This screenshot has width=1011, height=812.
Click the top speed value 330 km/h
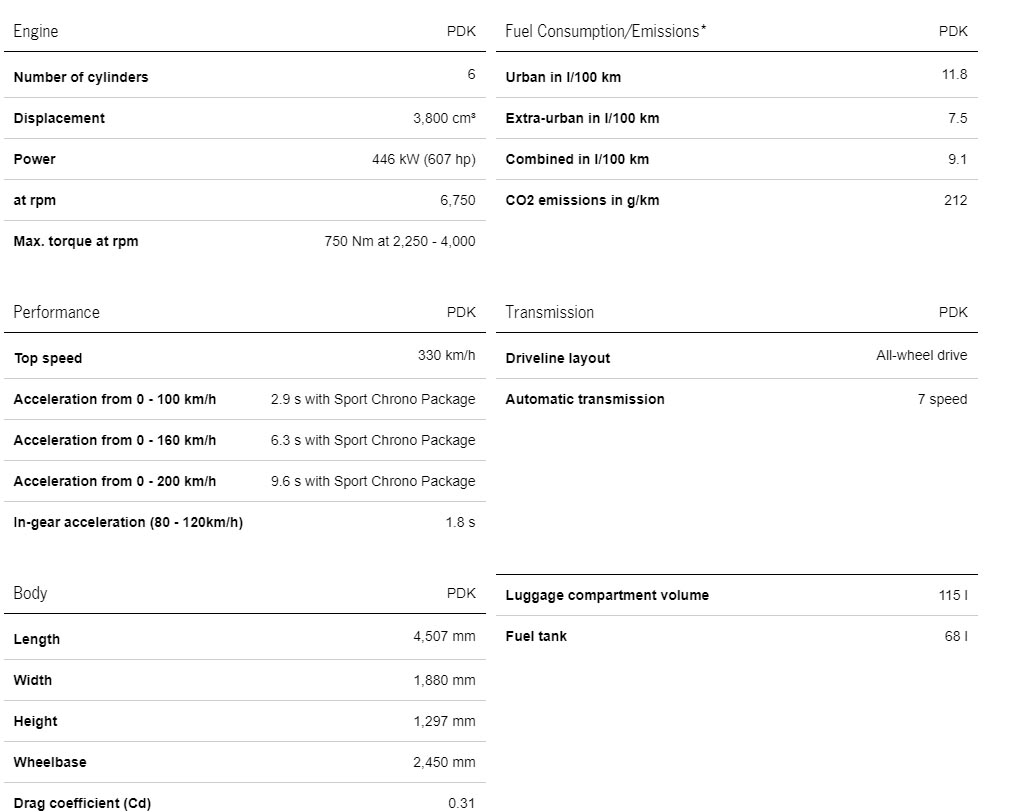coord(446,355)
